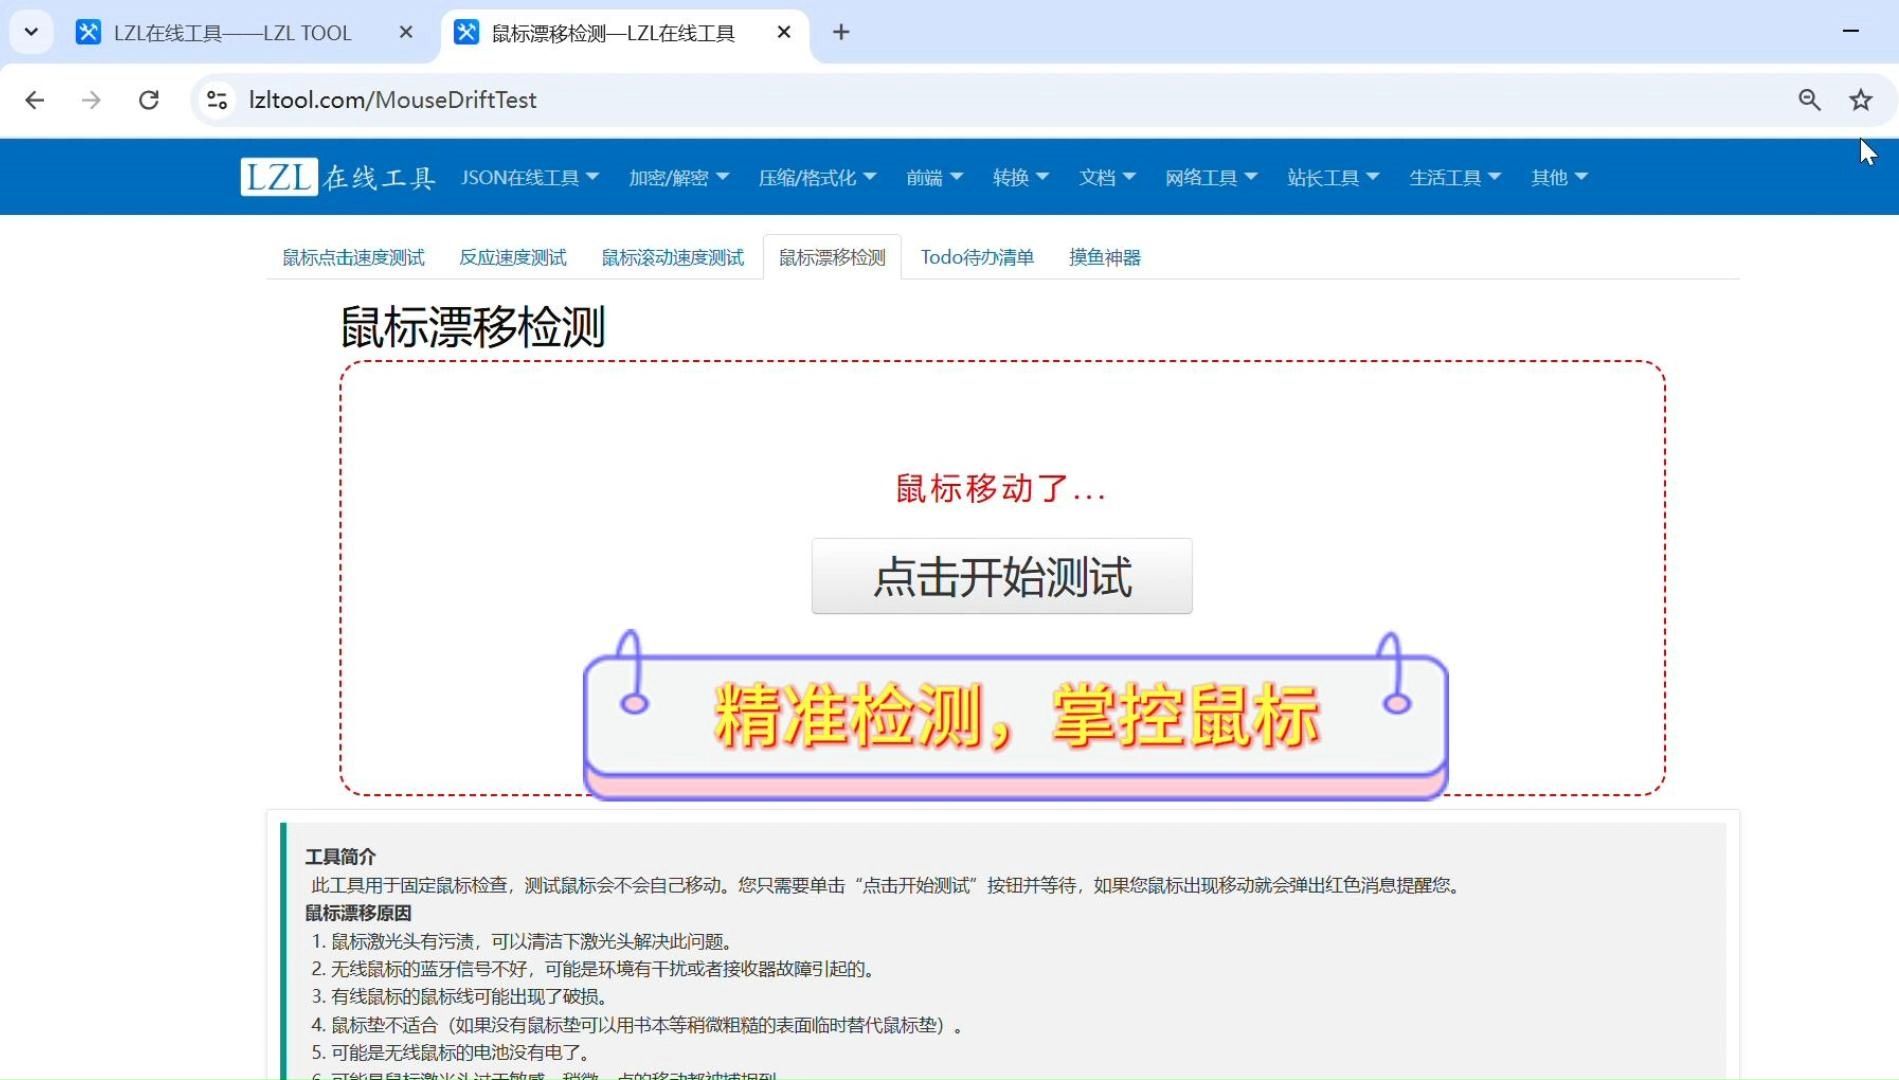The image size is (1899, 1080).
Task: Click the LZL在线工具 logo
Action: (337, 177)
